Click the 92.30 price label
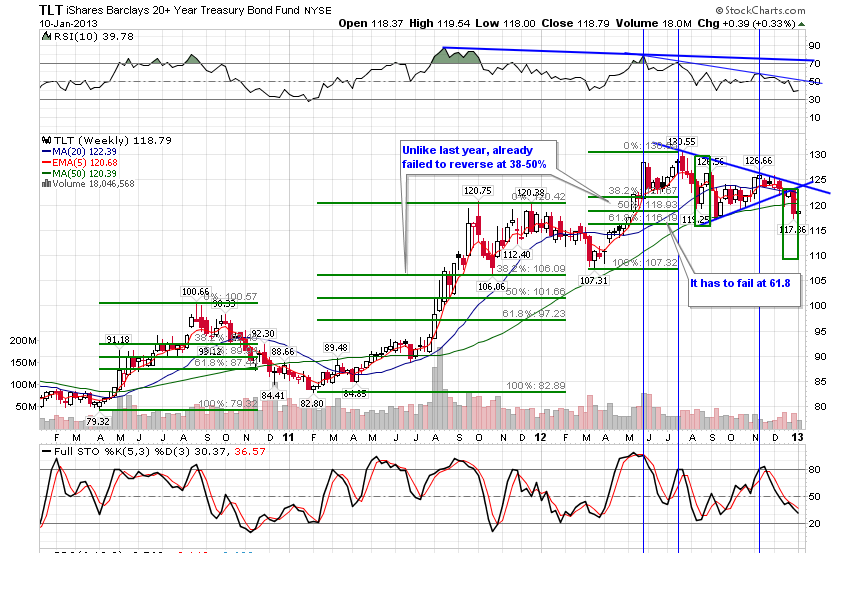This screenshot has width=843, height=591. pyautogui.click(x=263, y=333)
